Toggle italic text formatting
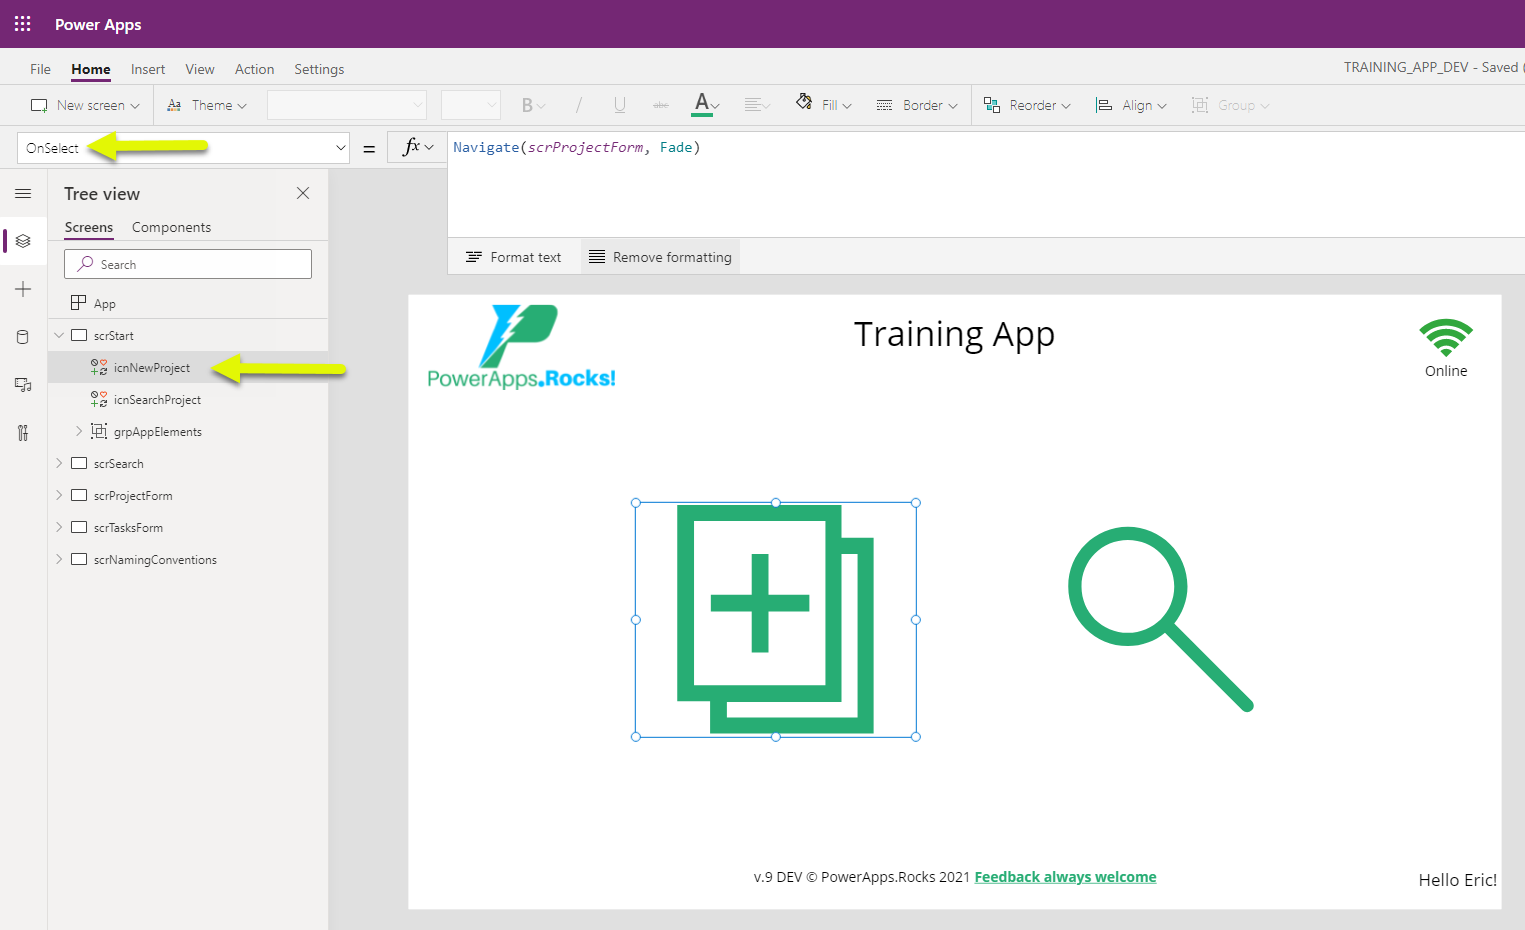Image resolution: width=1525 pixels, height=930 pixels. coord(579,105)
